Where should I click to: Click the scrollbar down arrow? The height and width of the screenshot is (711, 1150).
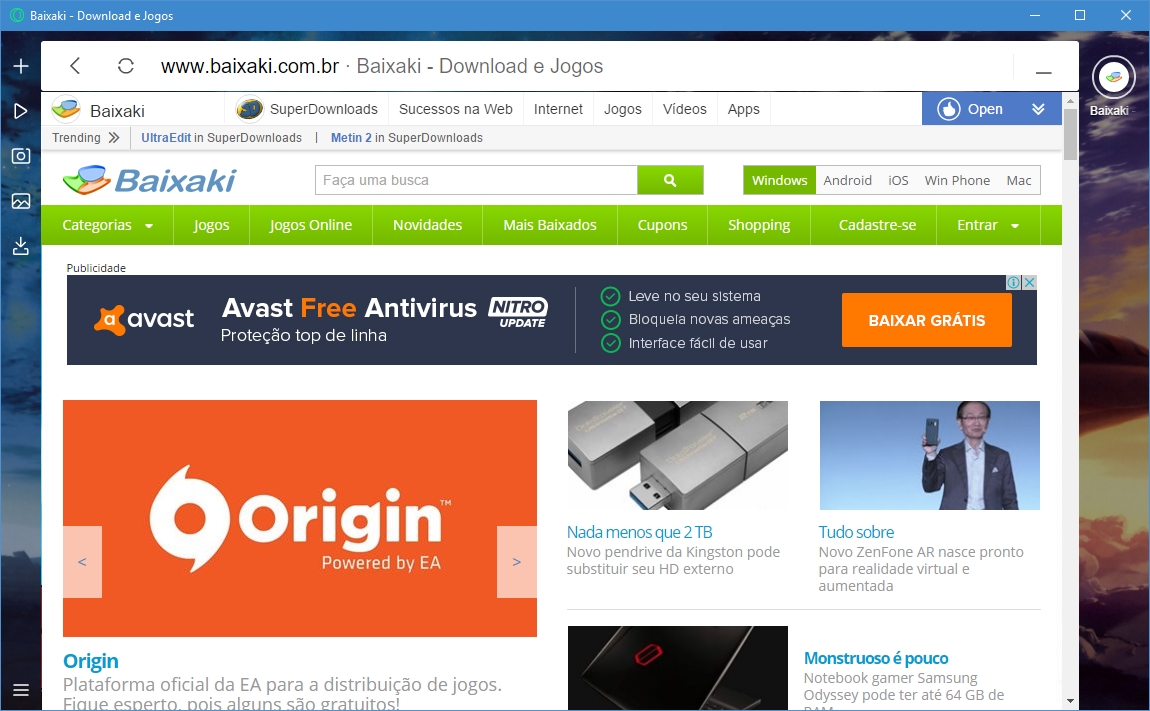pos(1070,701)
